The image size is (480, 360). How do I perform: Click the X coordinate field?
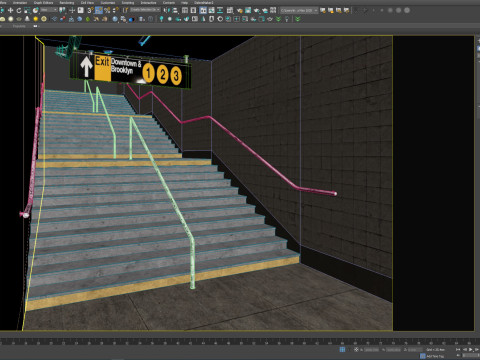pyautogui.click(x=371, y=350)
